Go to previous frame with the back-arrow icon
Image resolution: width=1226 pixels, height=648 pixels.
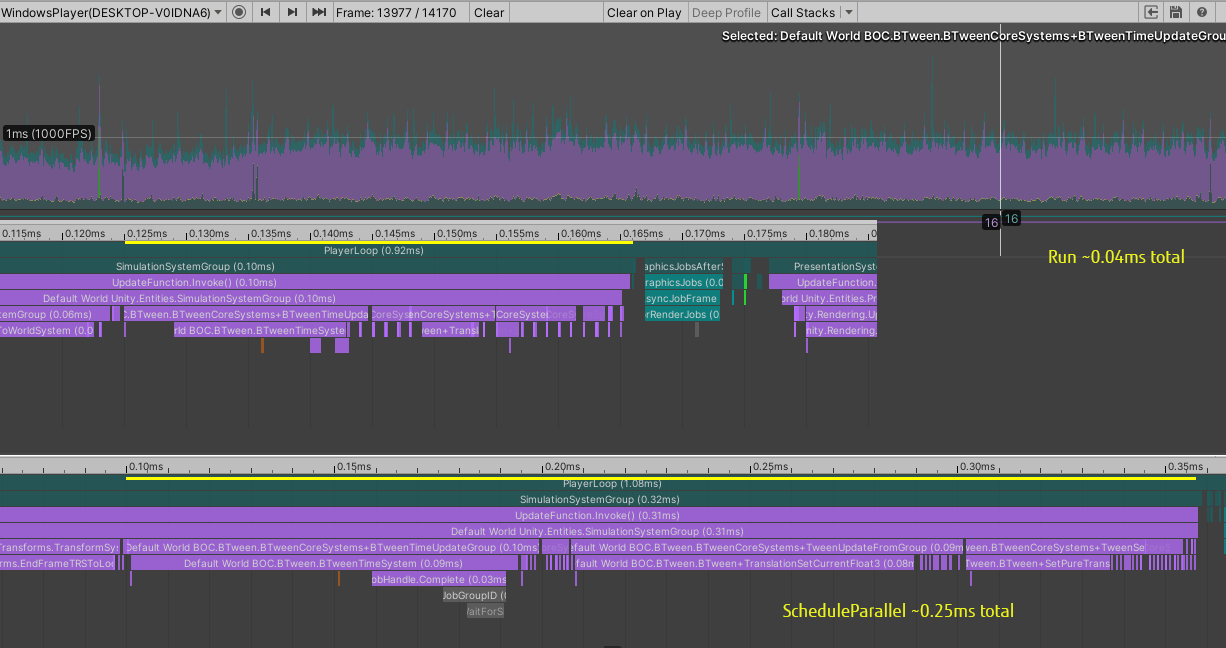pos(291,12)
